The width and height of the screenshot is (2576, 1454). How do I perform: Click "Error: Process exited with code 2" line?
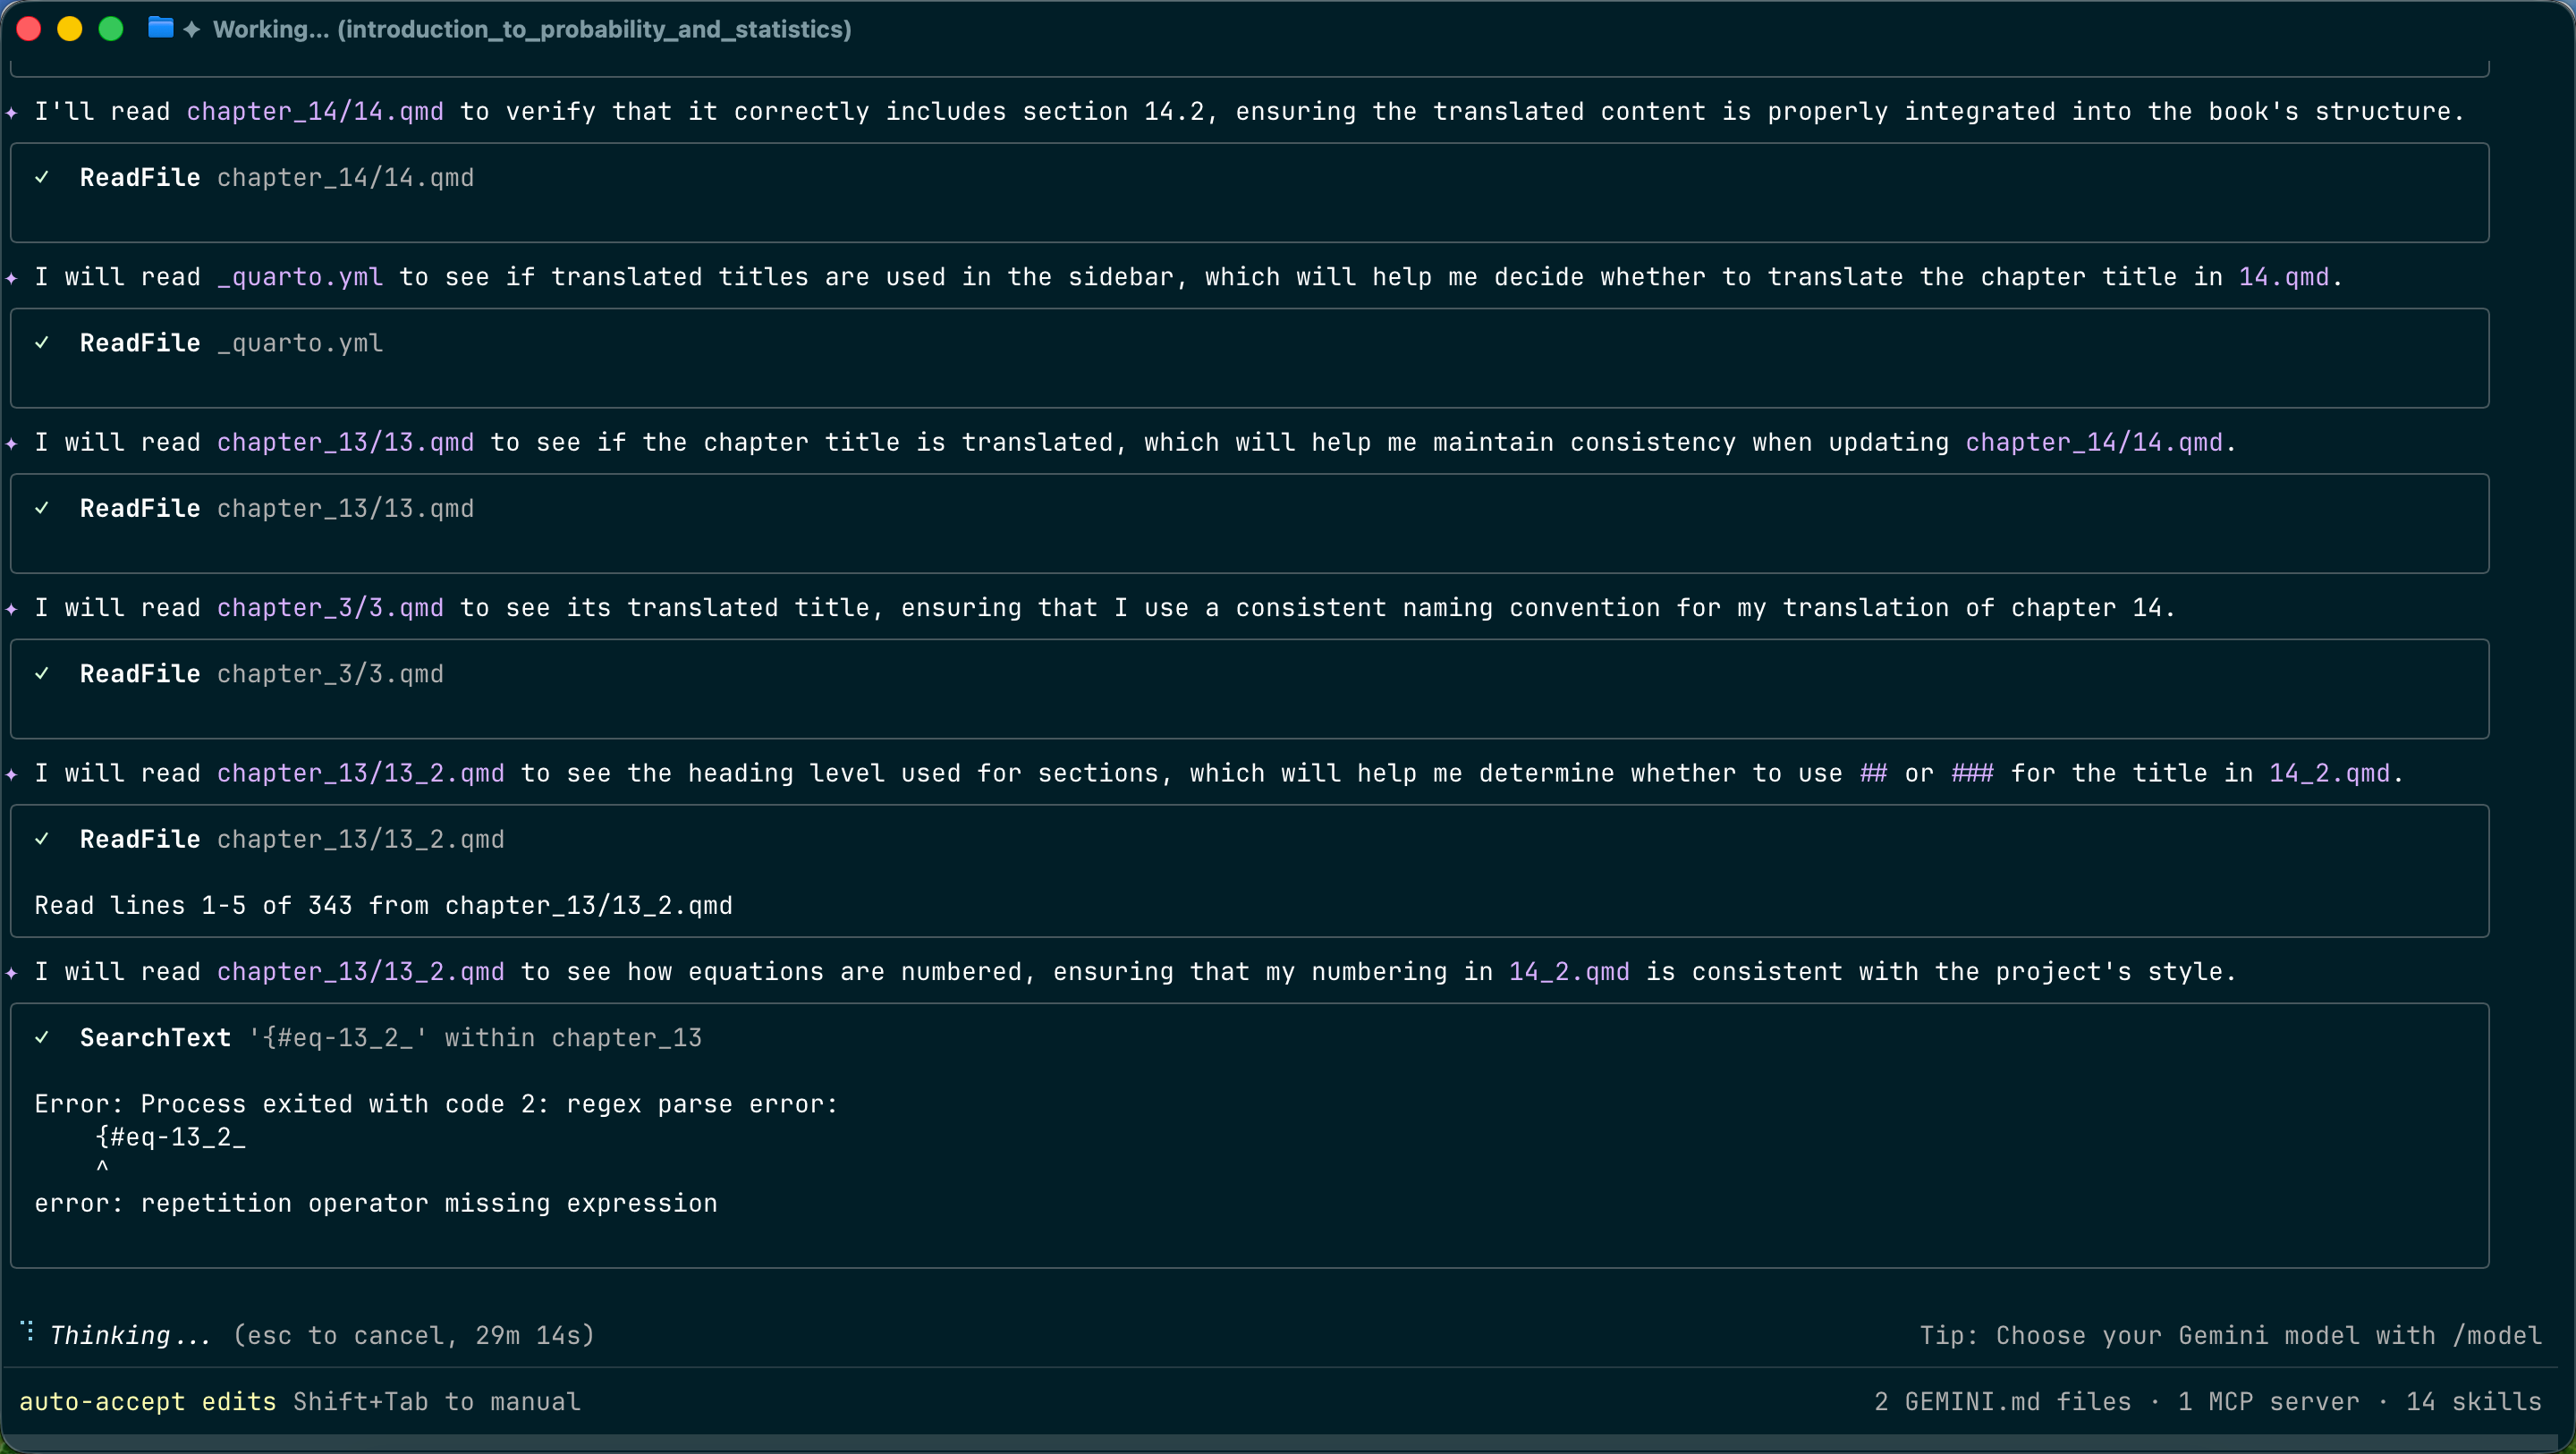436,1104
